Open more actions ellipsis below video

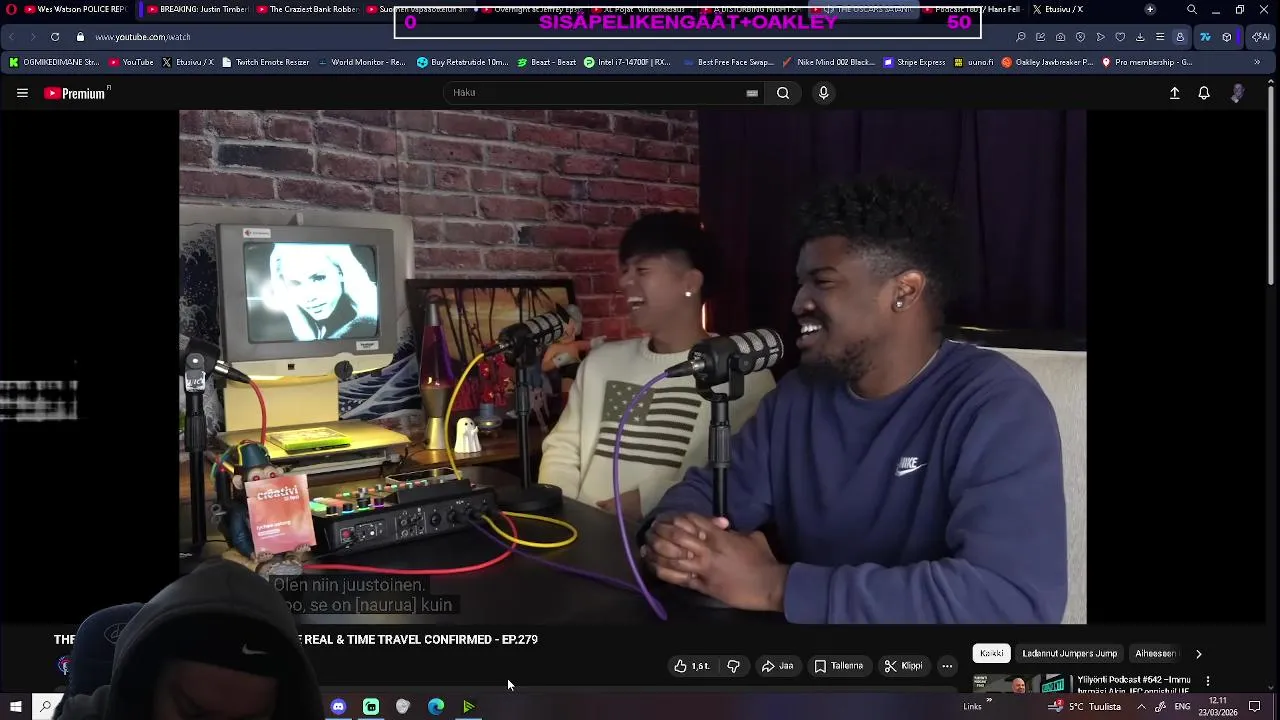coord(947,666)
